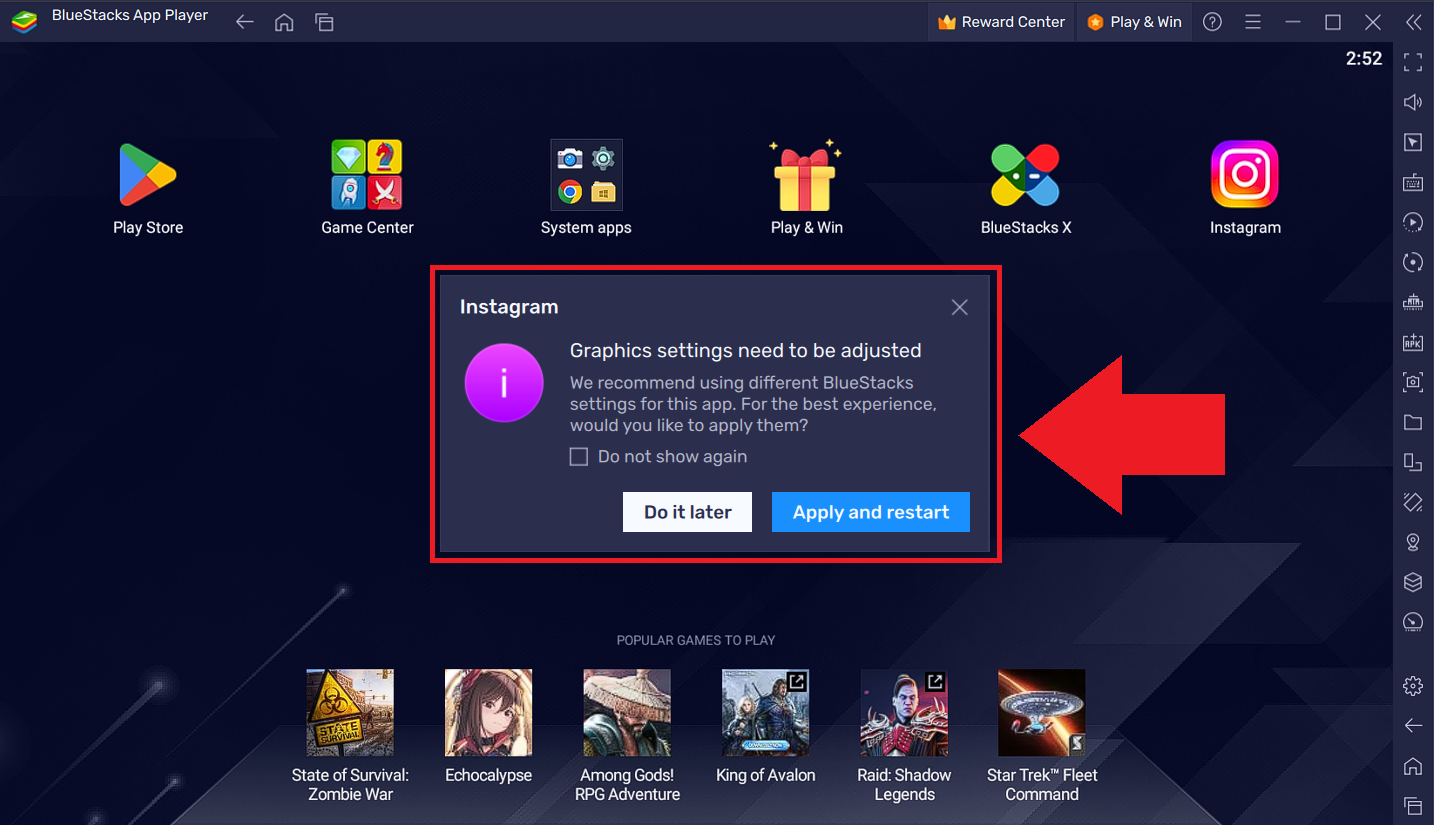Click the back arrow in sidebar
Viewport: 1434px width, 825px height.
[1413, 726]
